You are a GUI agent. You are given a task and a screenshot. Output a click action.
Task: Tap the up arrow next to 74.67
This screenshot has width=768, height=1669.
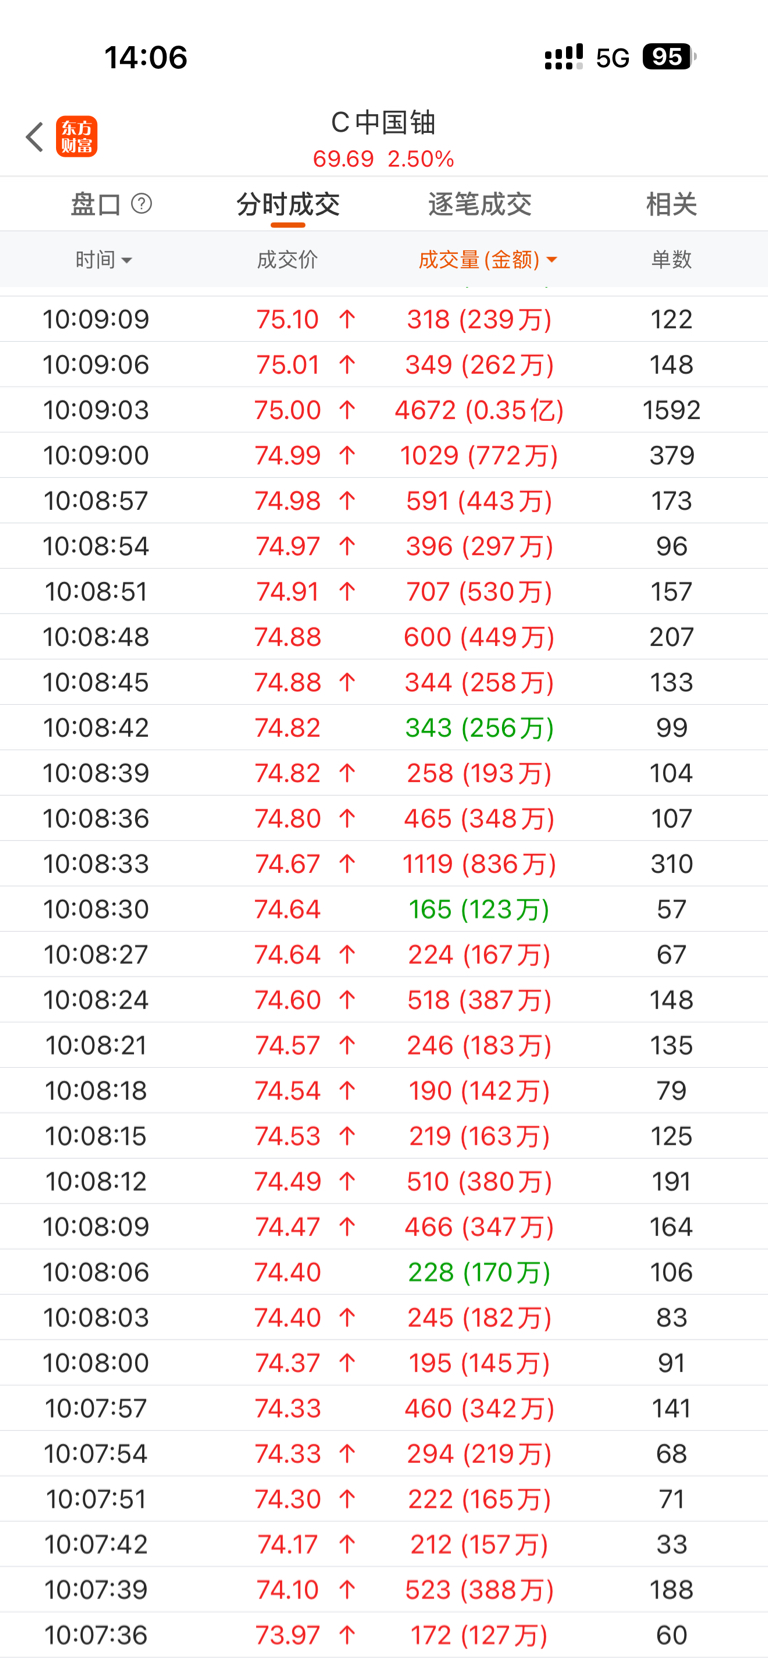click(x=347, y=864)
